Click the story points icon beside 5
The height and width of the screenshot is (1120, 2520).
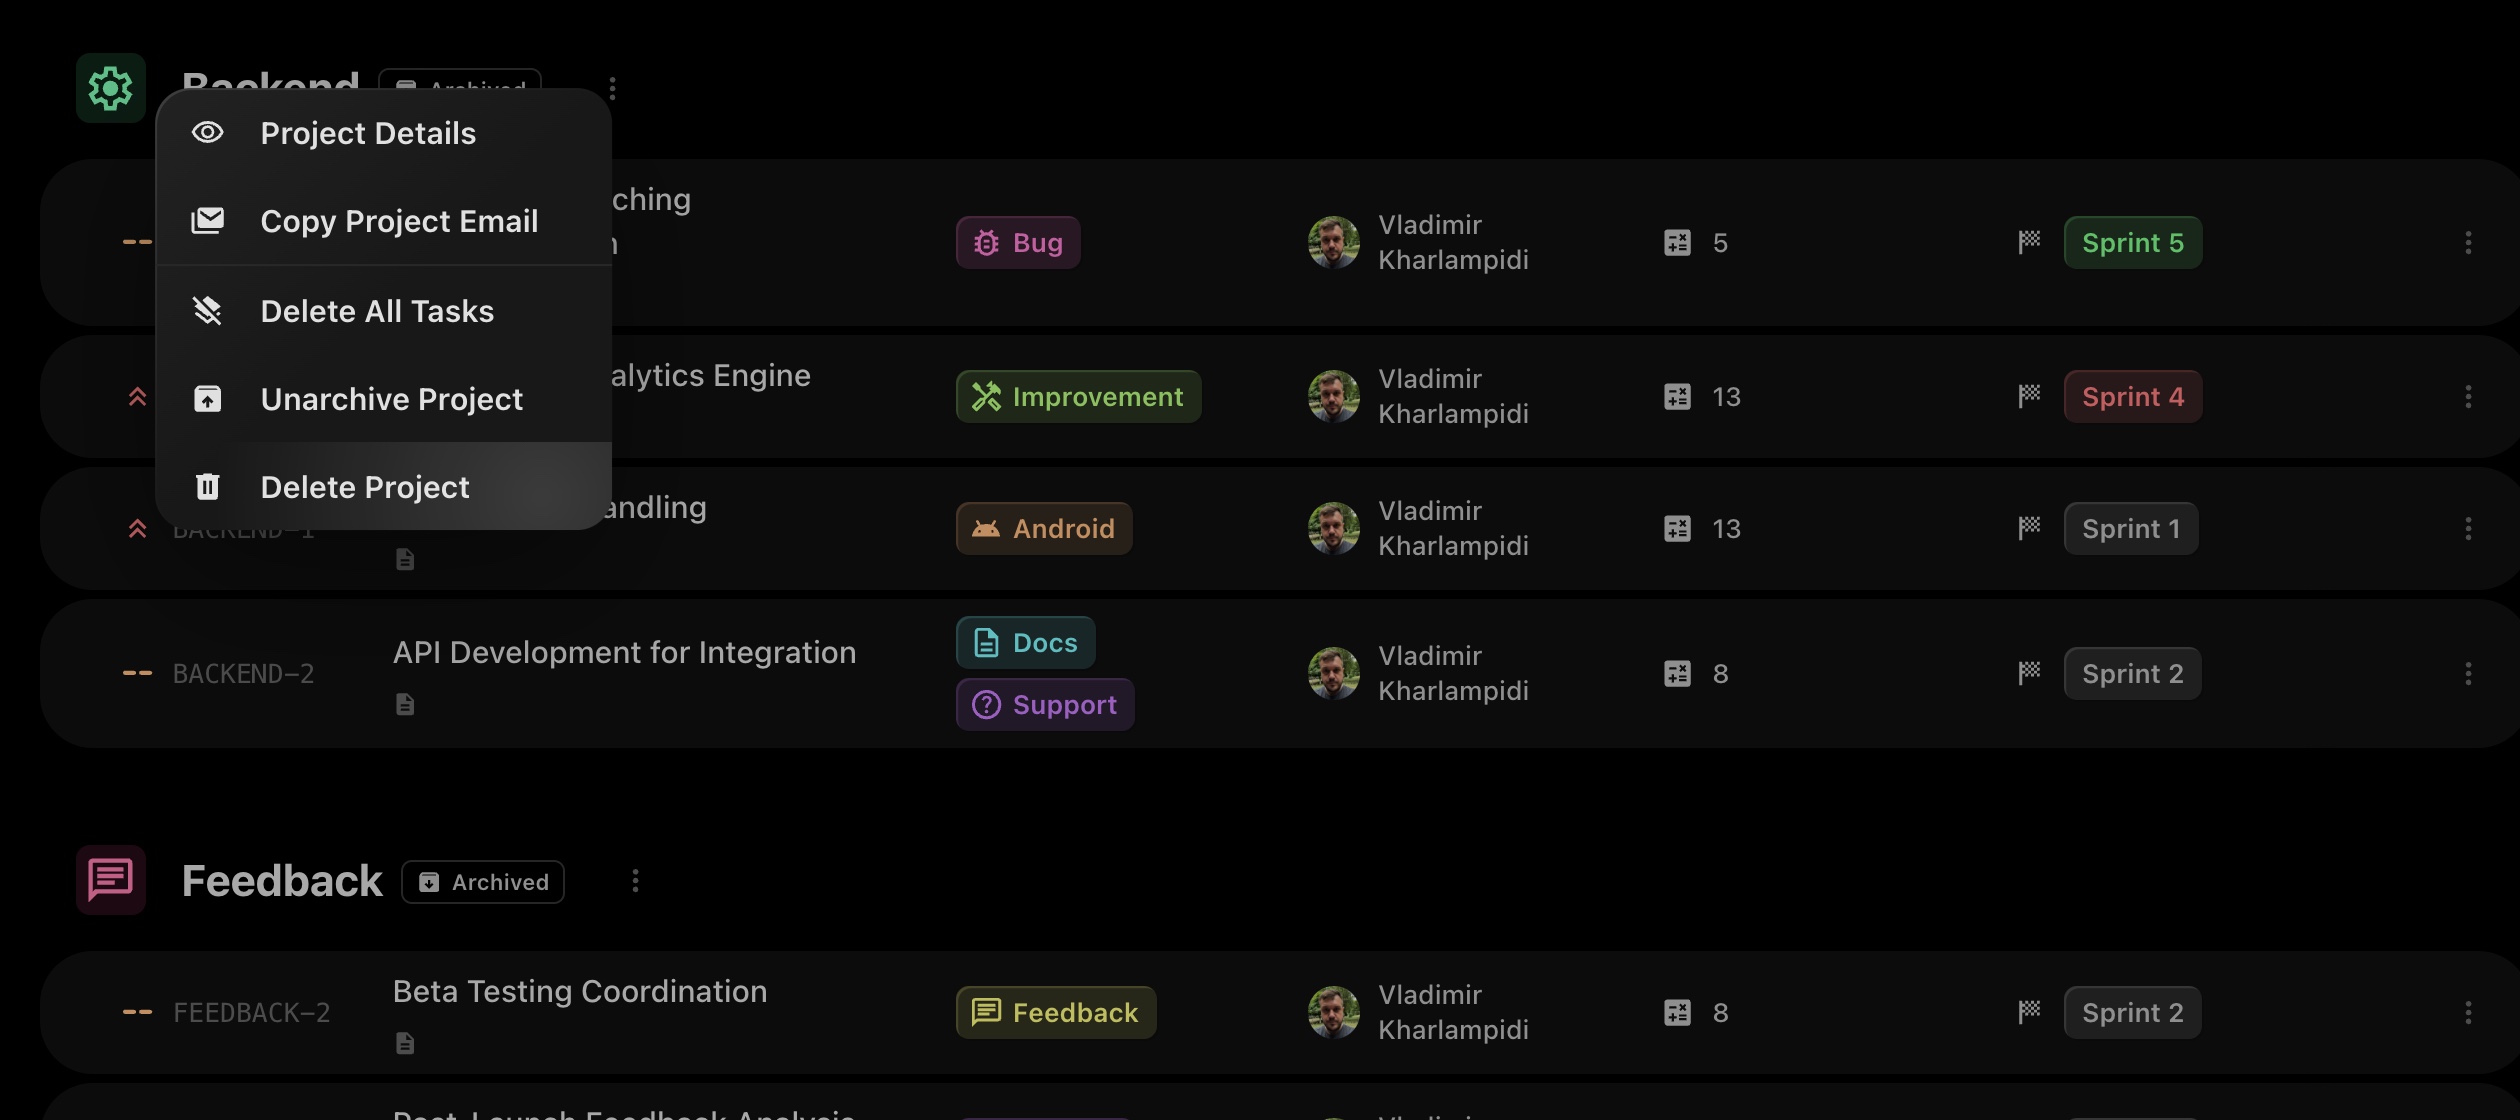[x=1677, y=243]
